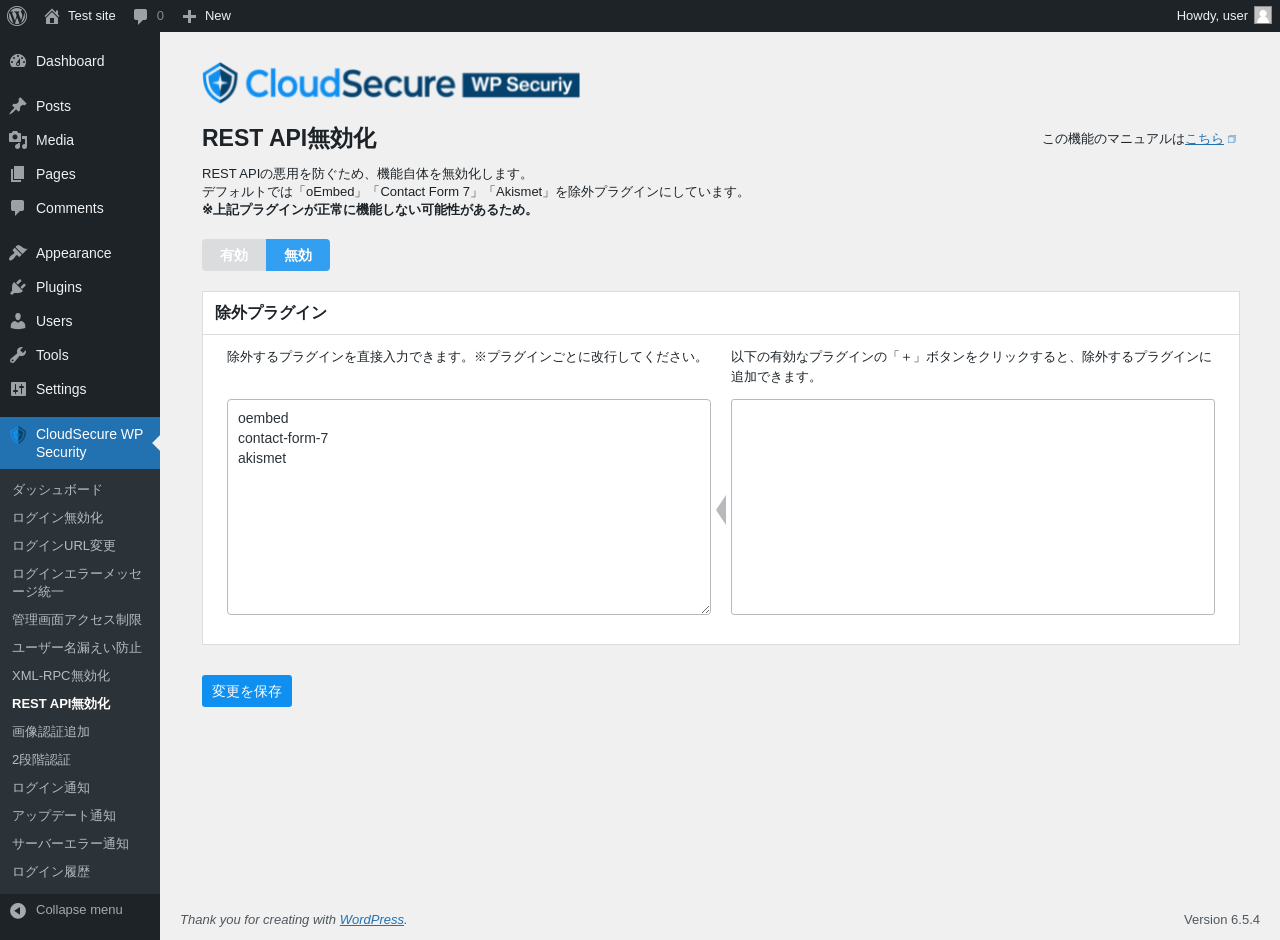
Task: Click the grey arrow between plugin boxes
Action: click(x=721, y=510)
